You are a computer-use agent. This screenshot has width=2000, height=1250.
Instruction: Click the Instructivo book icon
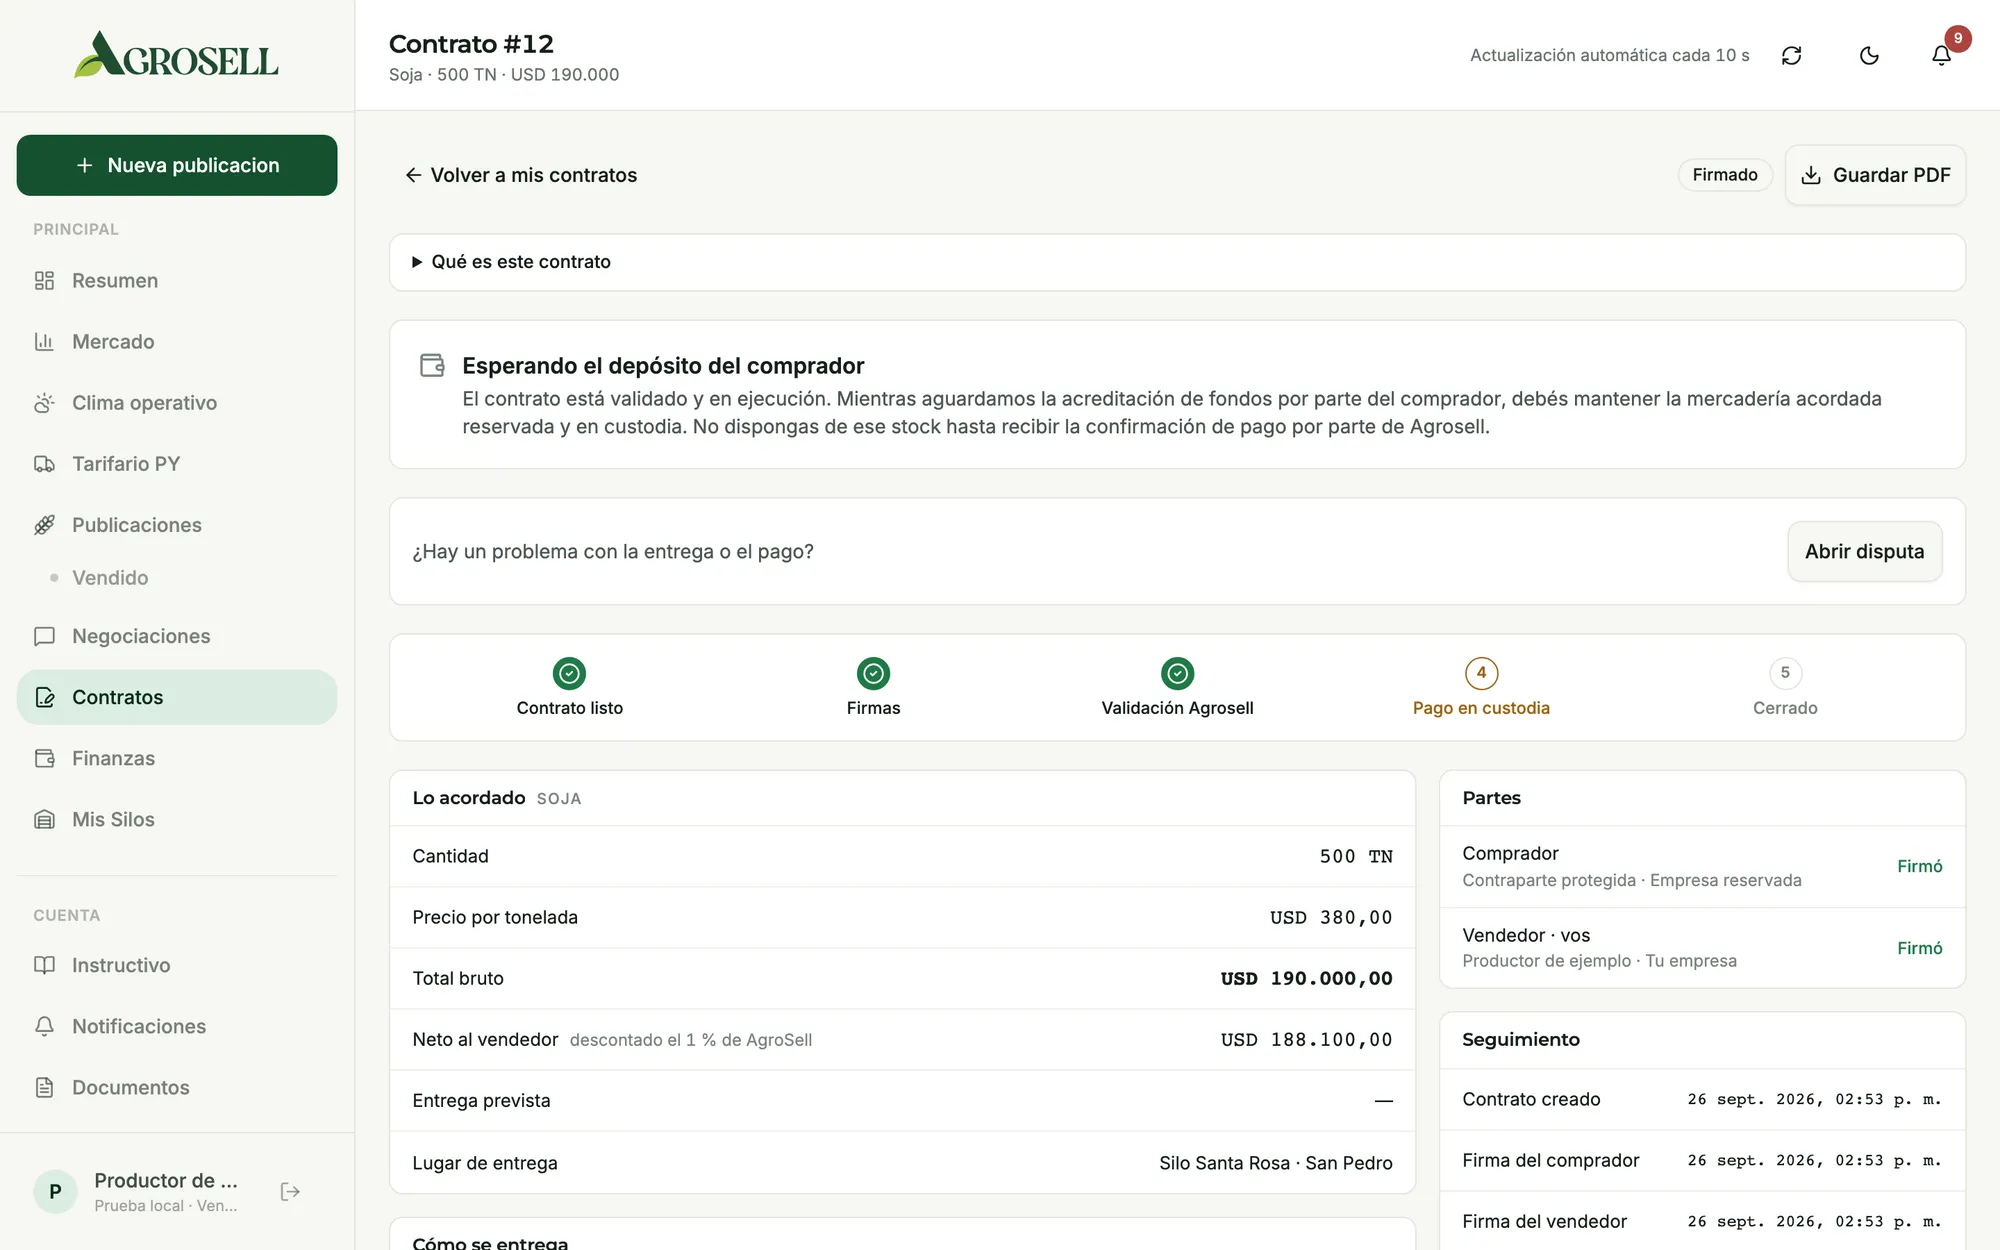tap(44, 965)
